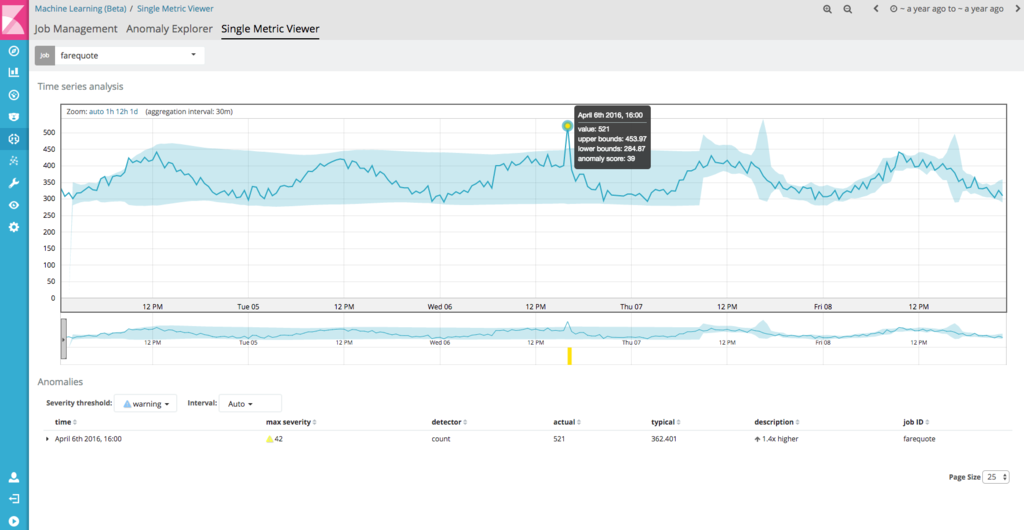Move time range backward with left arrow
This screenshot has width=1024, height=530.
pyautogui.click(x=876, y=9)
